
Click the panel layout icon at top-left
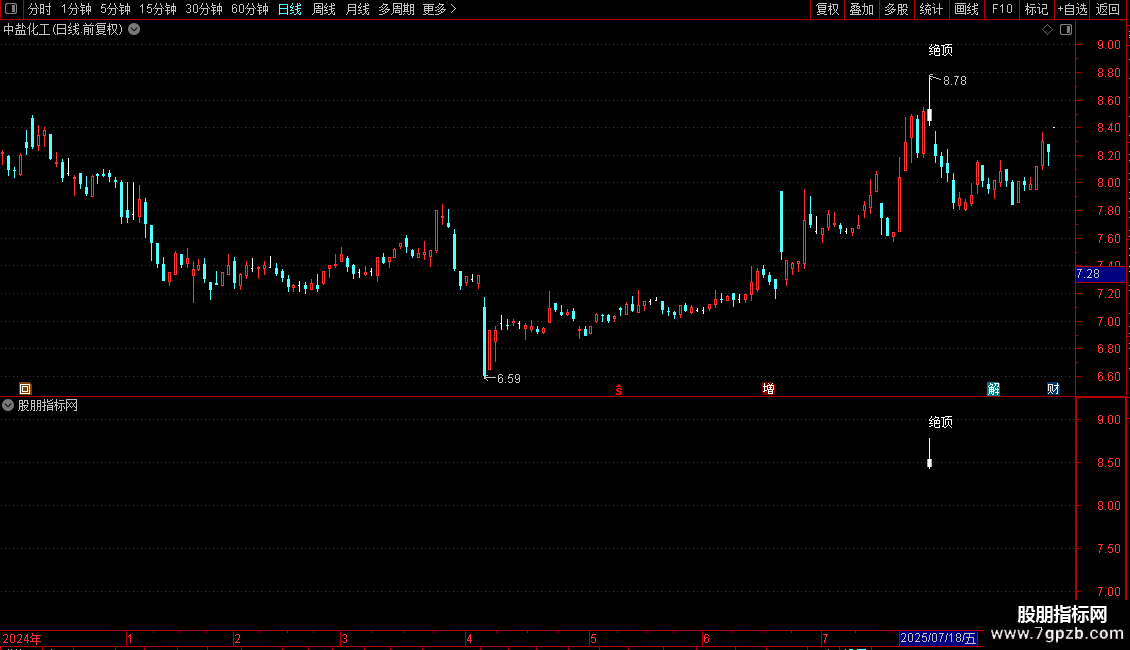tap(11, 9)
